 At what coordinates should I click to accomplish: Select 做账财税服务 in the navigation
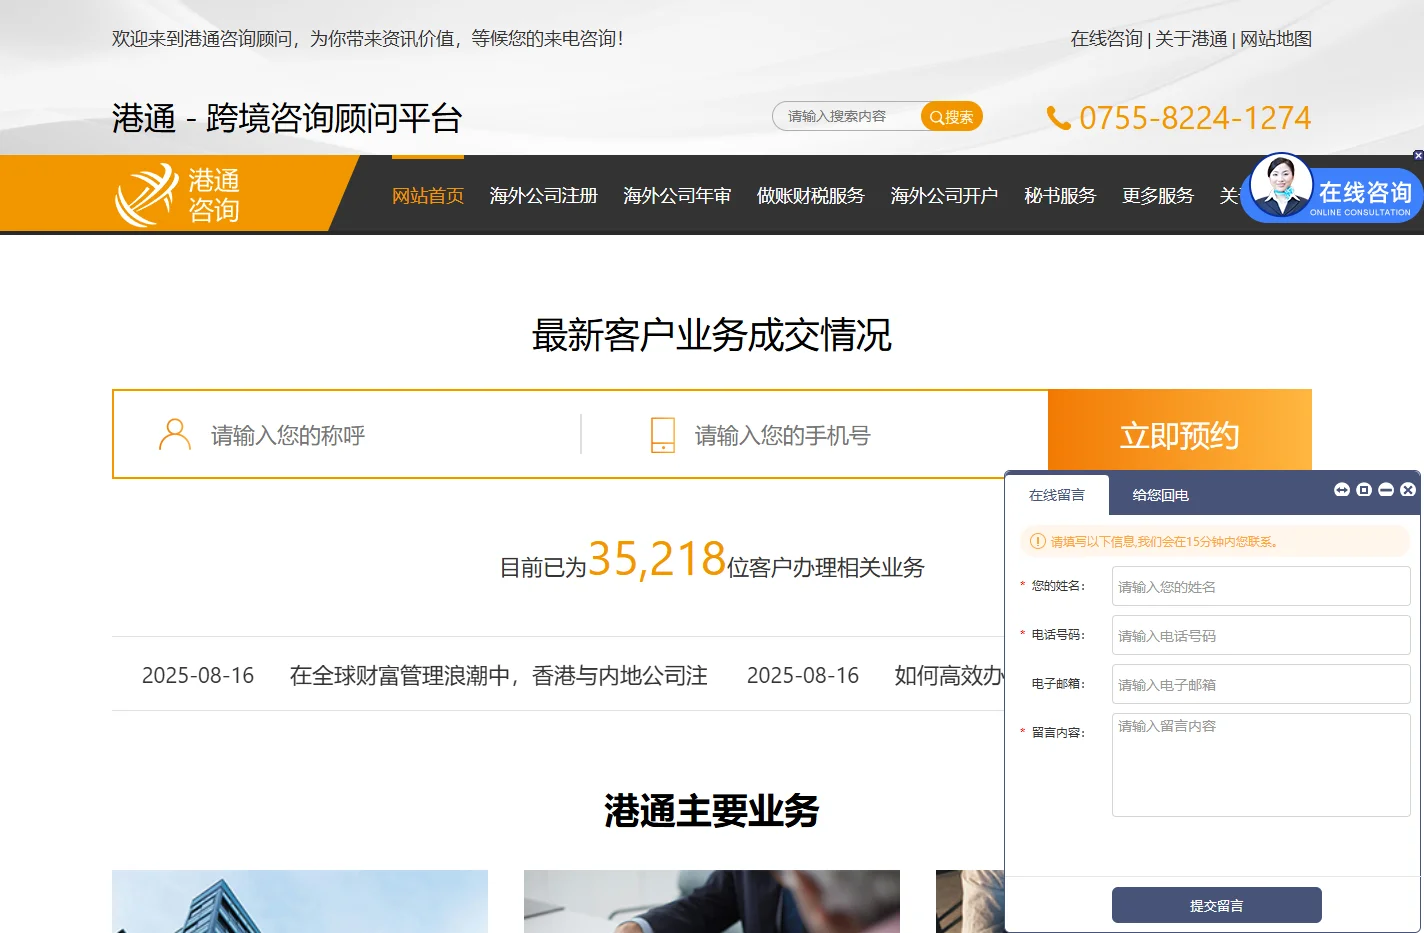(x=811, y=196)
